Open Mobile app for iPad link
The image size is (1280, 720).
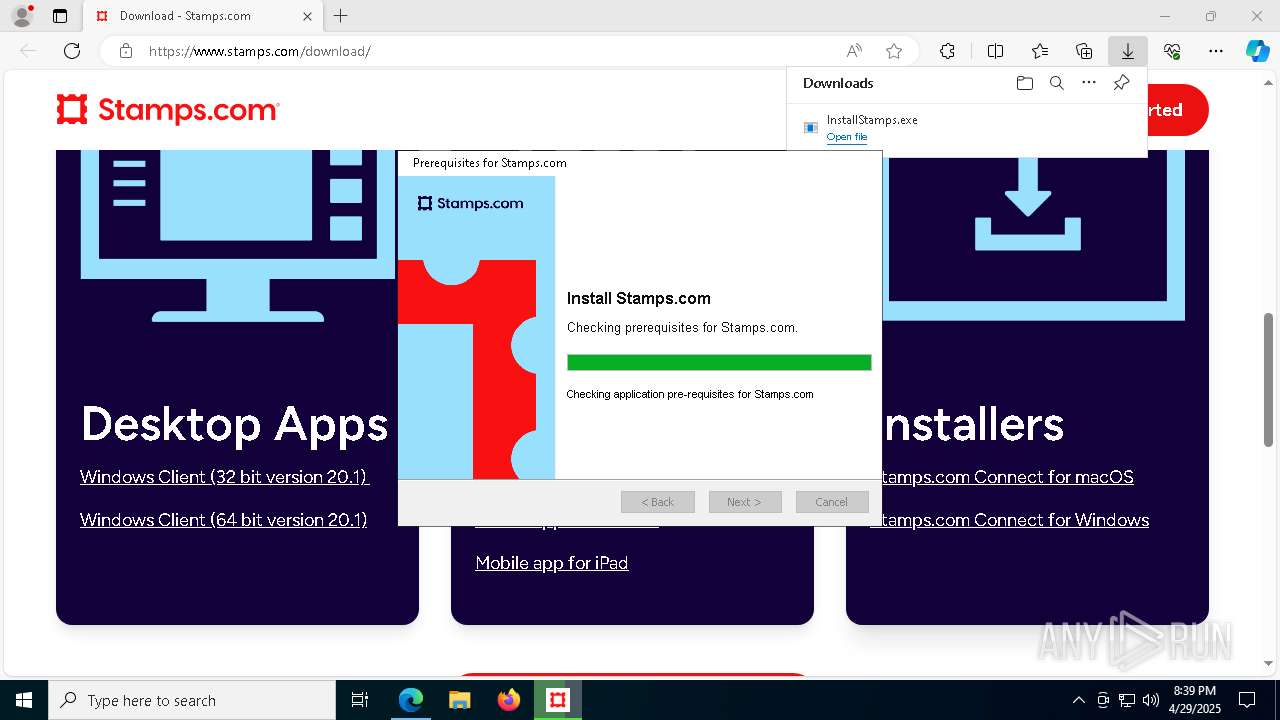click(x=552, y=563)
